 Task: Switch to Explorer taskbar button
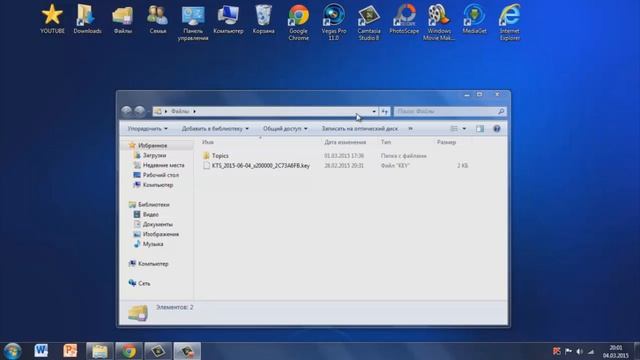[x=100, y=351]
